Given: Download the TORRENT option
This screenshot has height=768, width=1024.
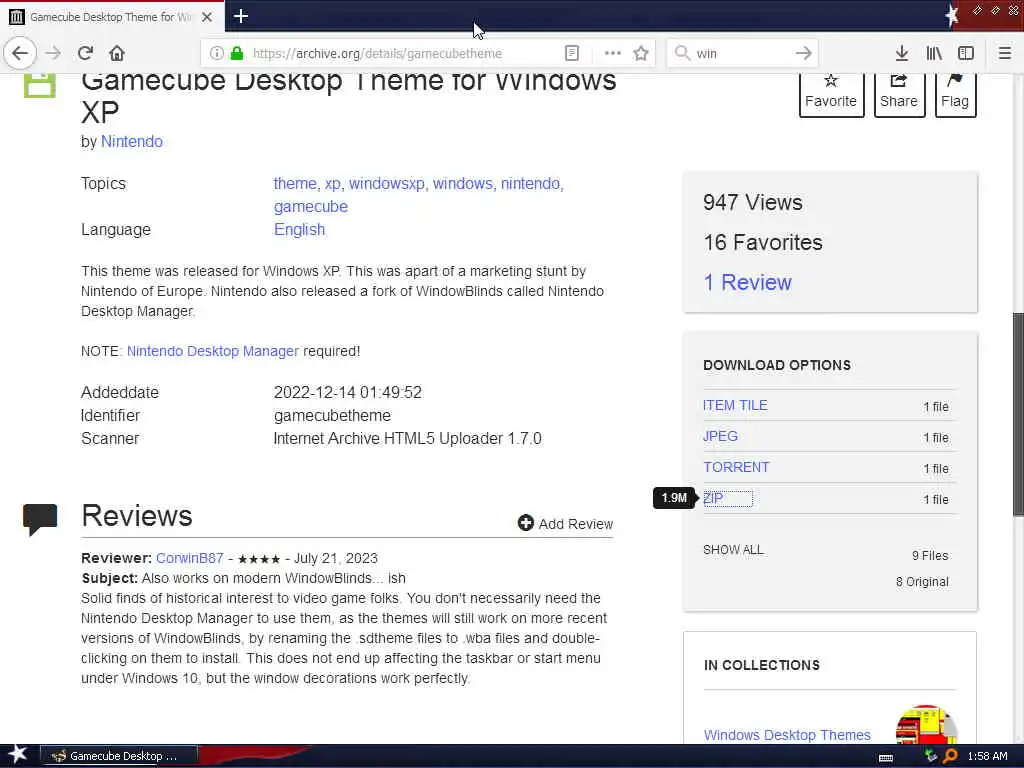Looking at the screenshot, I should coord(736,468).
